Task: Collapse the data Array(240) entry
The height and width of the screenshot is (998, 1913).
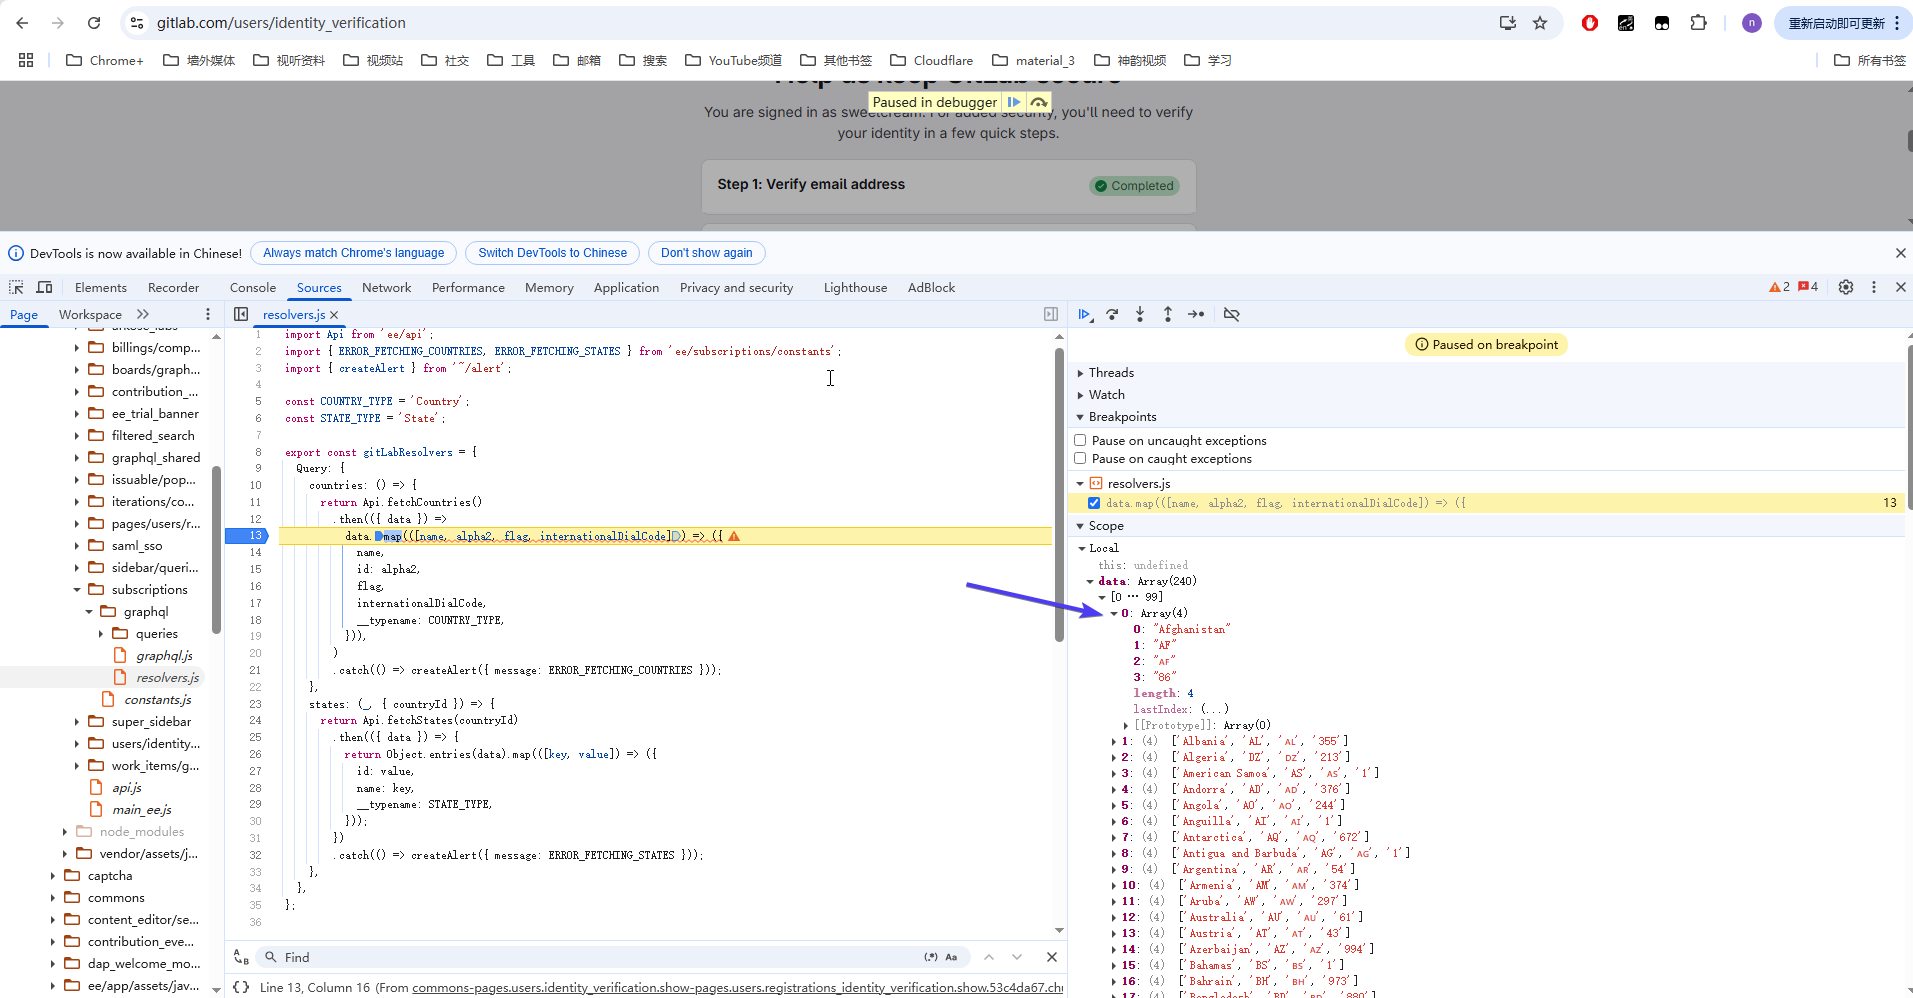Action: click(1090, 581)
